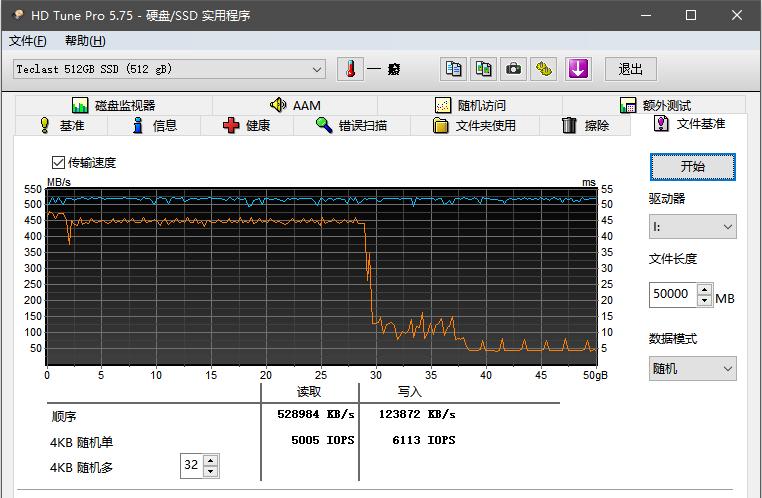Screen dimensions: 762x498
Task: Open the 磁盘监视器 disk monitor tab
Action: (x=114, y=105)
